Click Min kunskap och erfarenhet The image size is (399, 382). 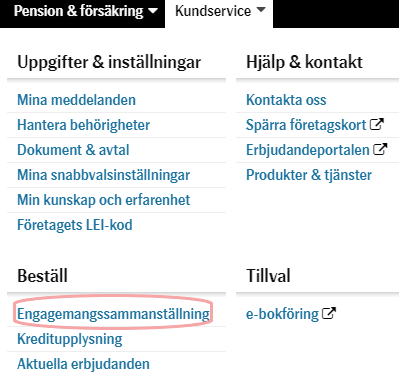103,200
